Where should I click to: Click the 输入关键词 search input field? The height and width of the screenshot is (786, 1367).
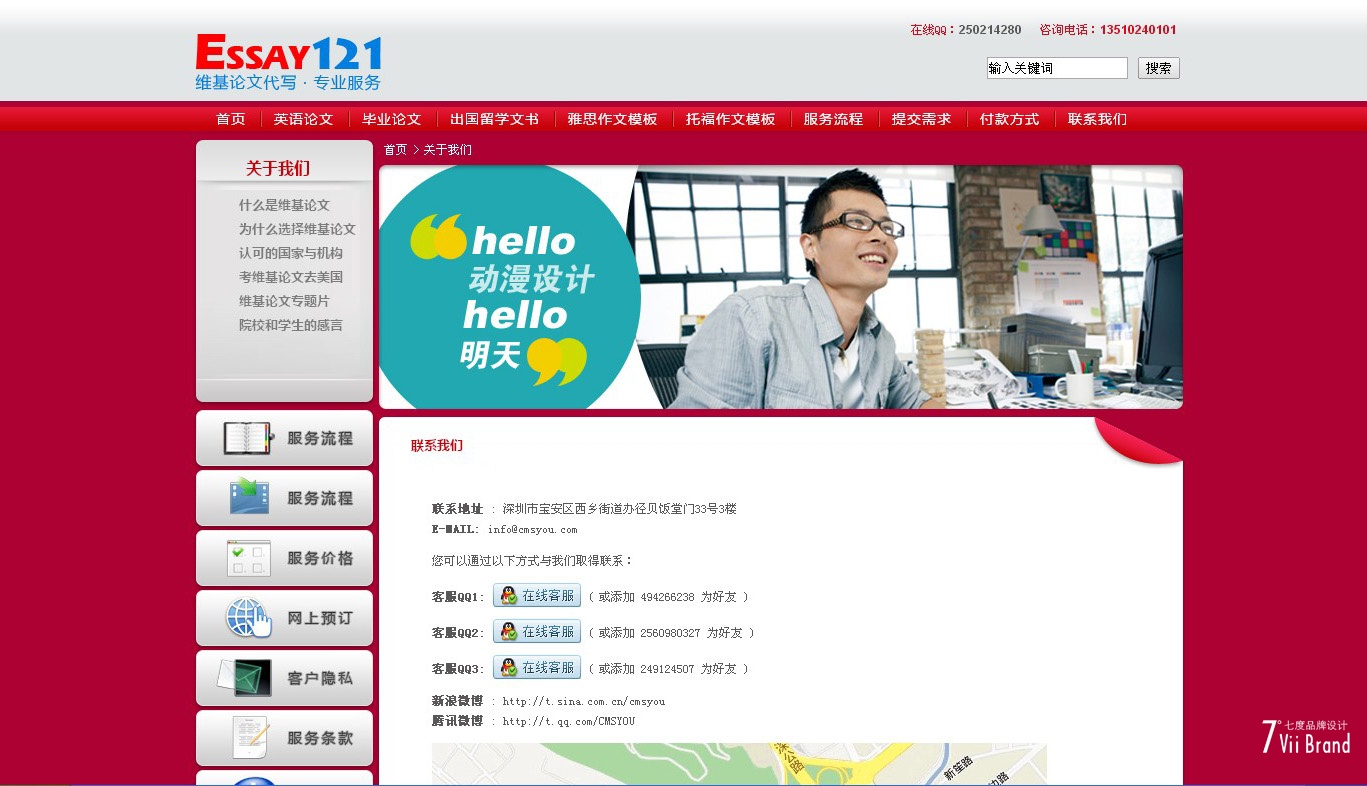(x=1056, y=68)
